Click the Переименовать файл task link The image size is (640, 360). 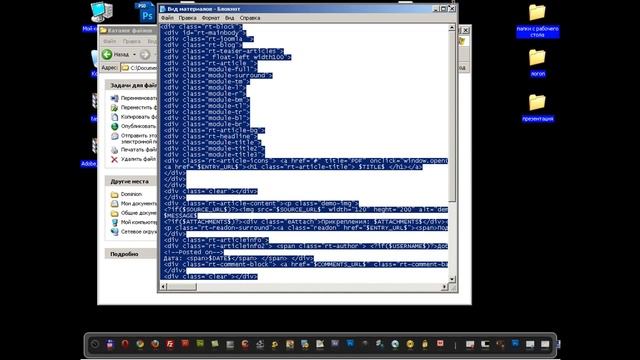[x=139, y=98]
